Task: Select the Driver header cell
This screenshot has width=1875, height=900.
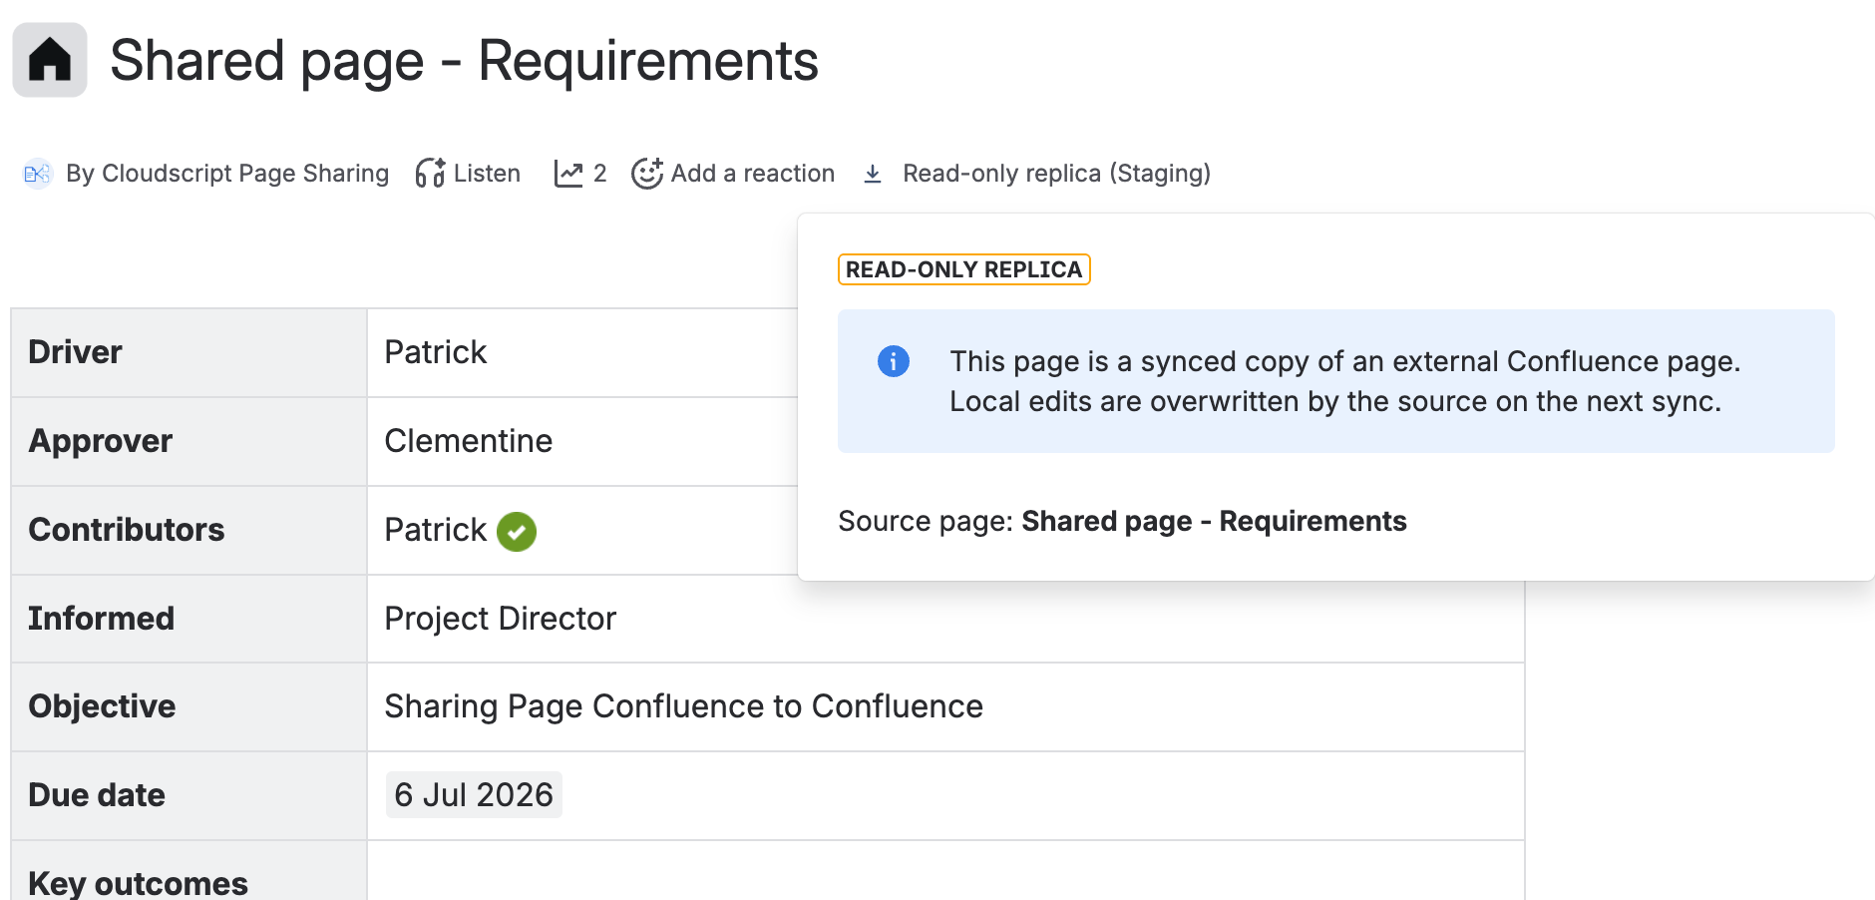Action: coord(189,353)
